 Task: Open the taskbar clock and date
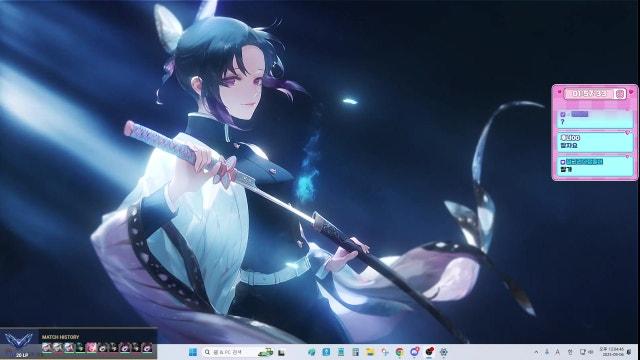click(612, 351)
